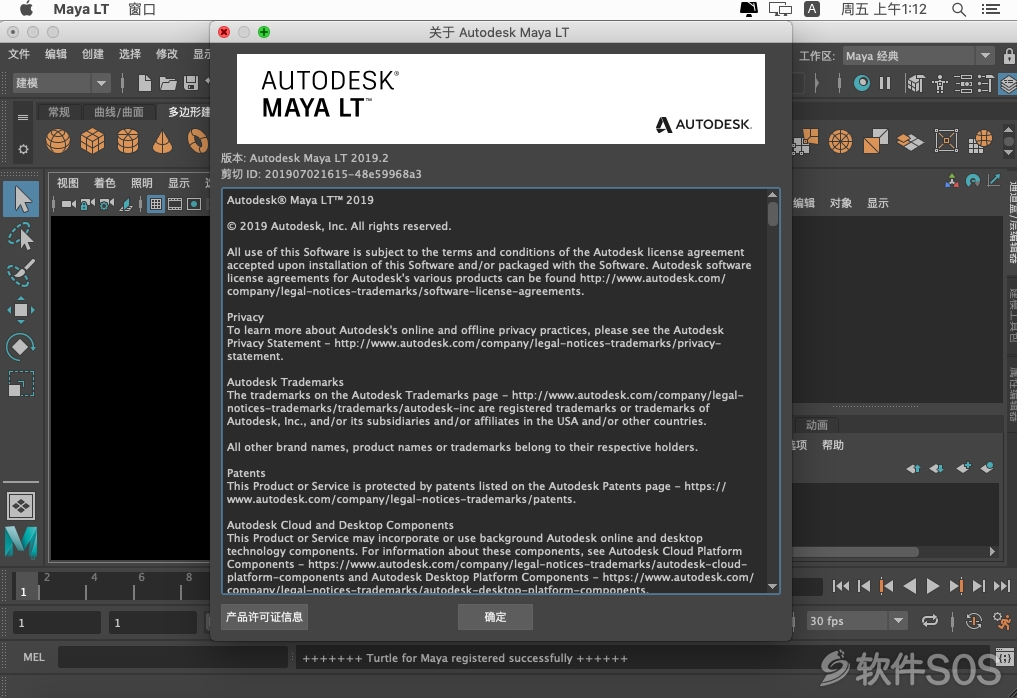Screen dimensions: 1017x698
Task: Toggle the workspace lock icon
Action: tap(1009, 55)
